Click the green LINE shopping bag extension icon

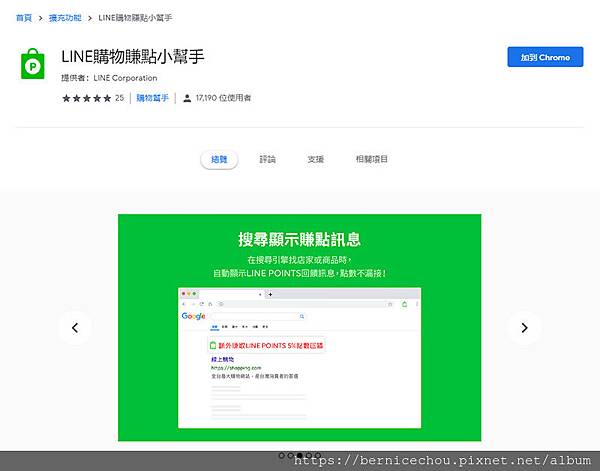pos(33,64)
